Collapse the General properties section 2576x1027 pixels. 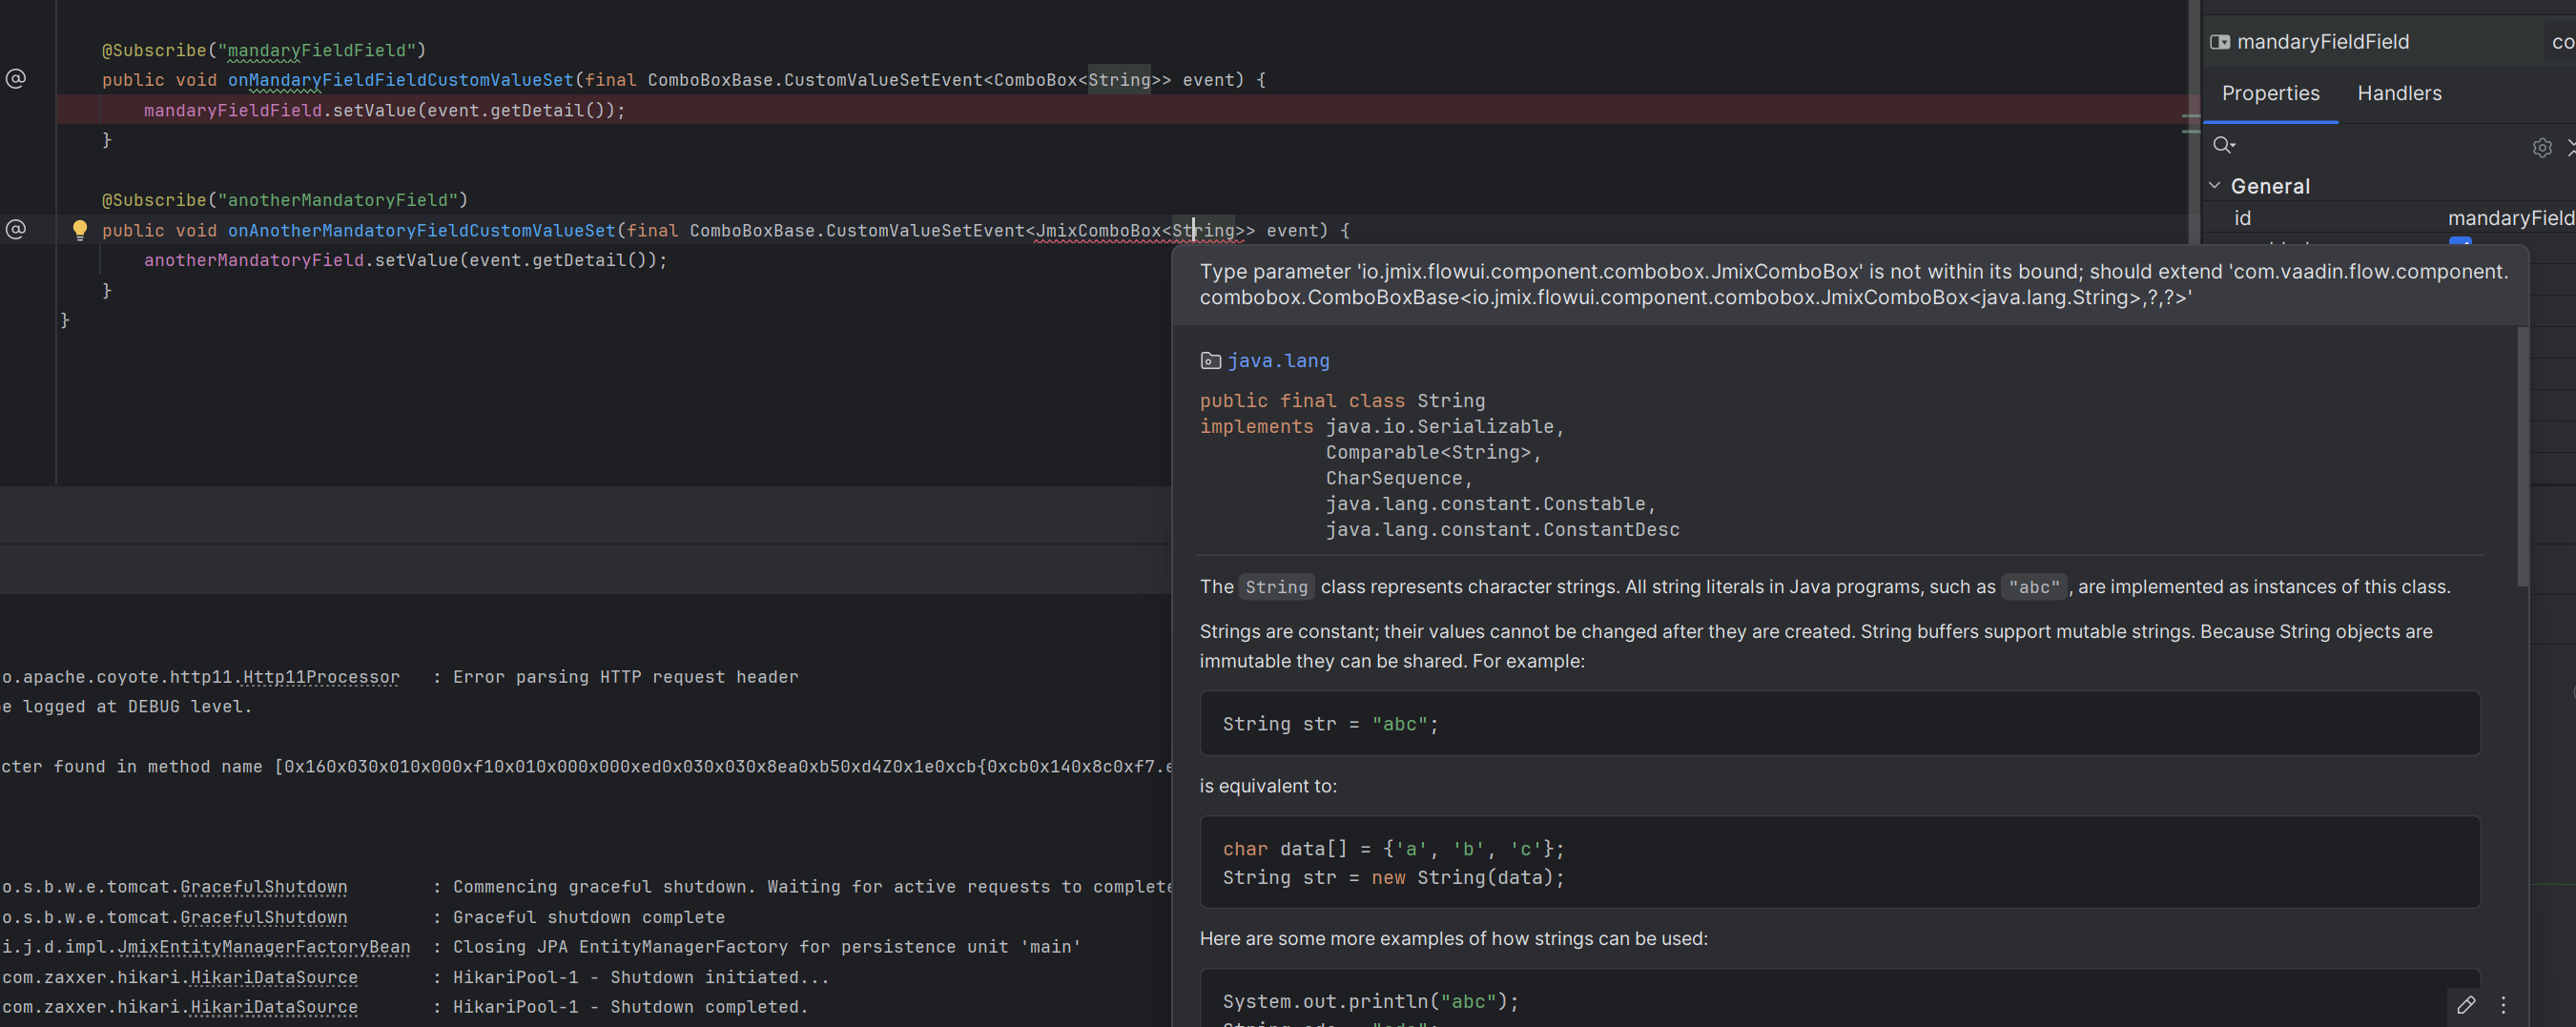tap(2214, 186)
